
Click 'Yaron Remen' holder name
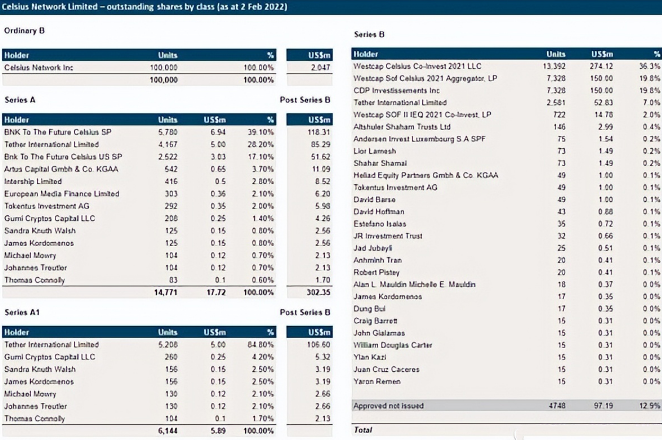point(377,382)
